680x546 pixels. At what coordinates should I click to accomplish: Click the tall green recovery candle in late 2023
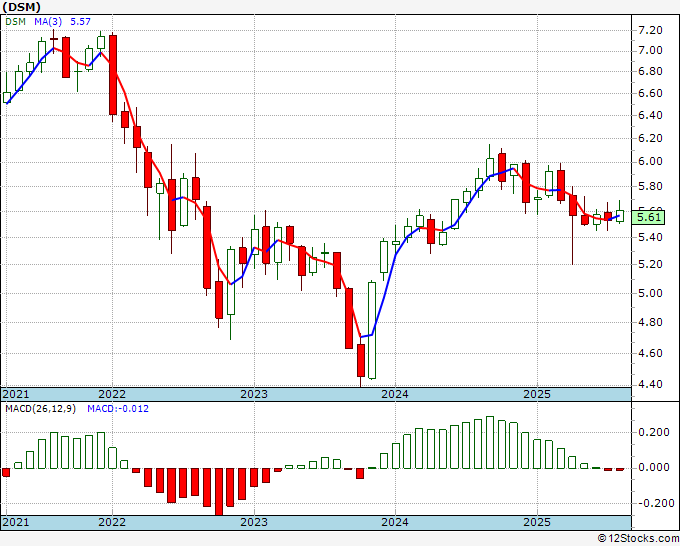pyautogui.click(x=372, y=330)
